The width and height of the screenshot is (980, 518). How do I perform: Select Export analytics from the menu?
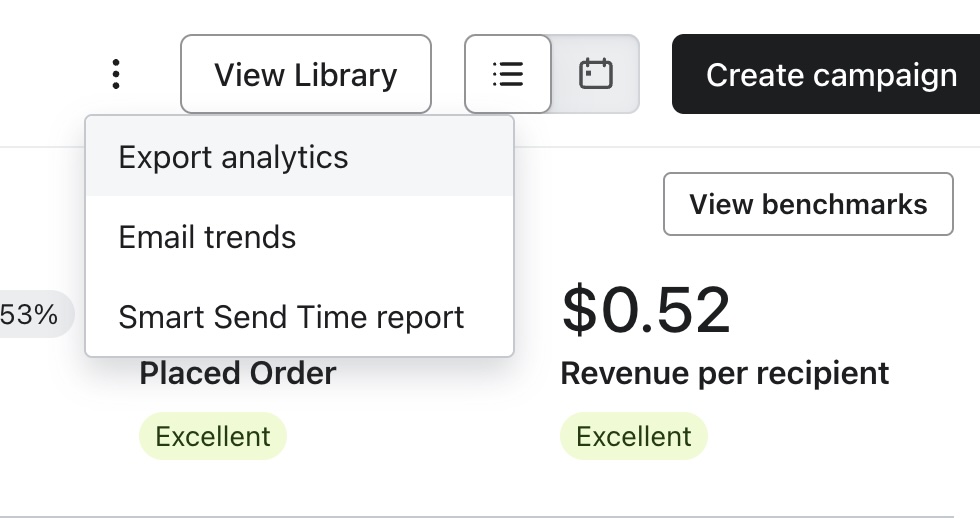233,157
